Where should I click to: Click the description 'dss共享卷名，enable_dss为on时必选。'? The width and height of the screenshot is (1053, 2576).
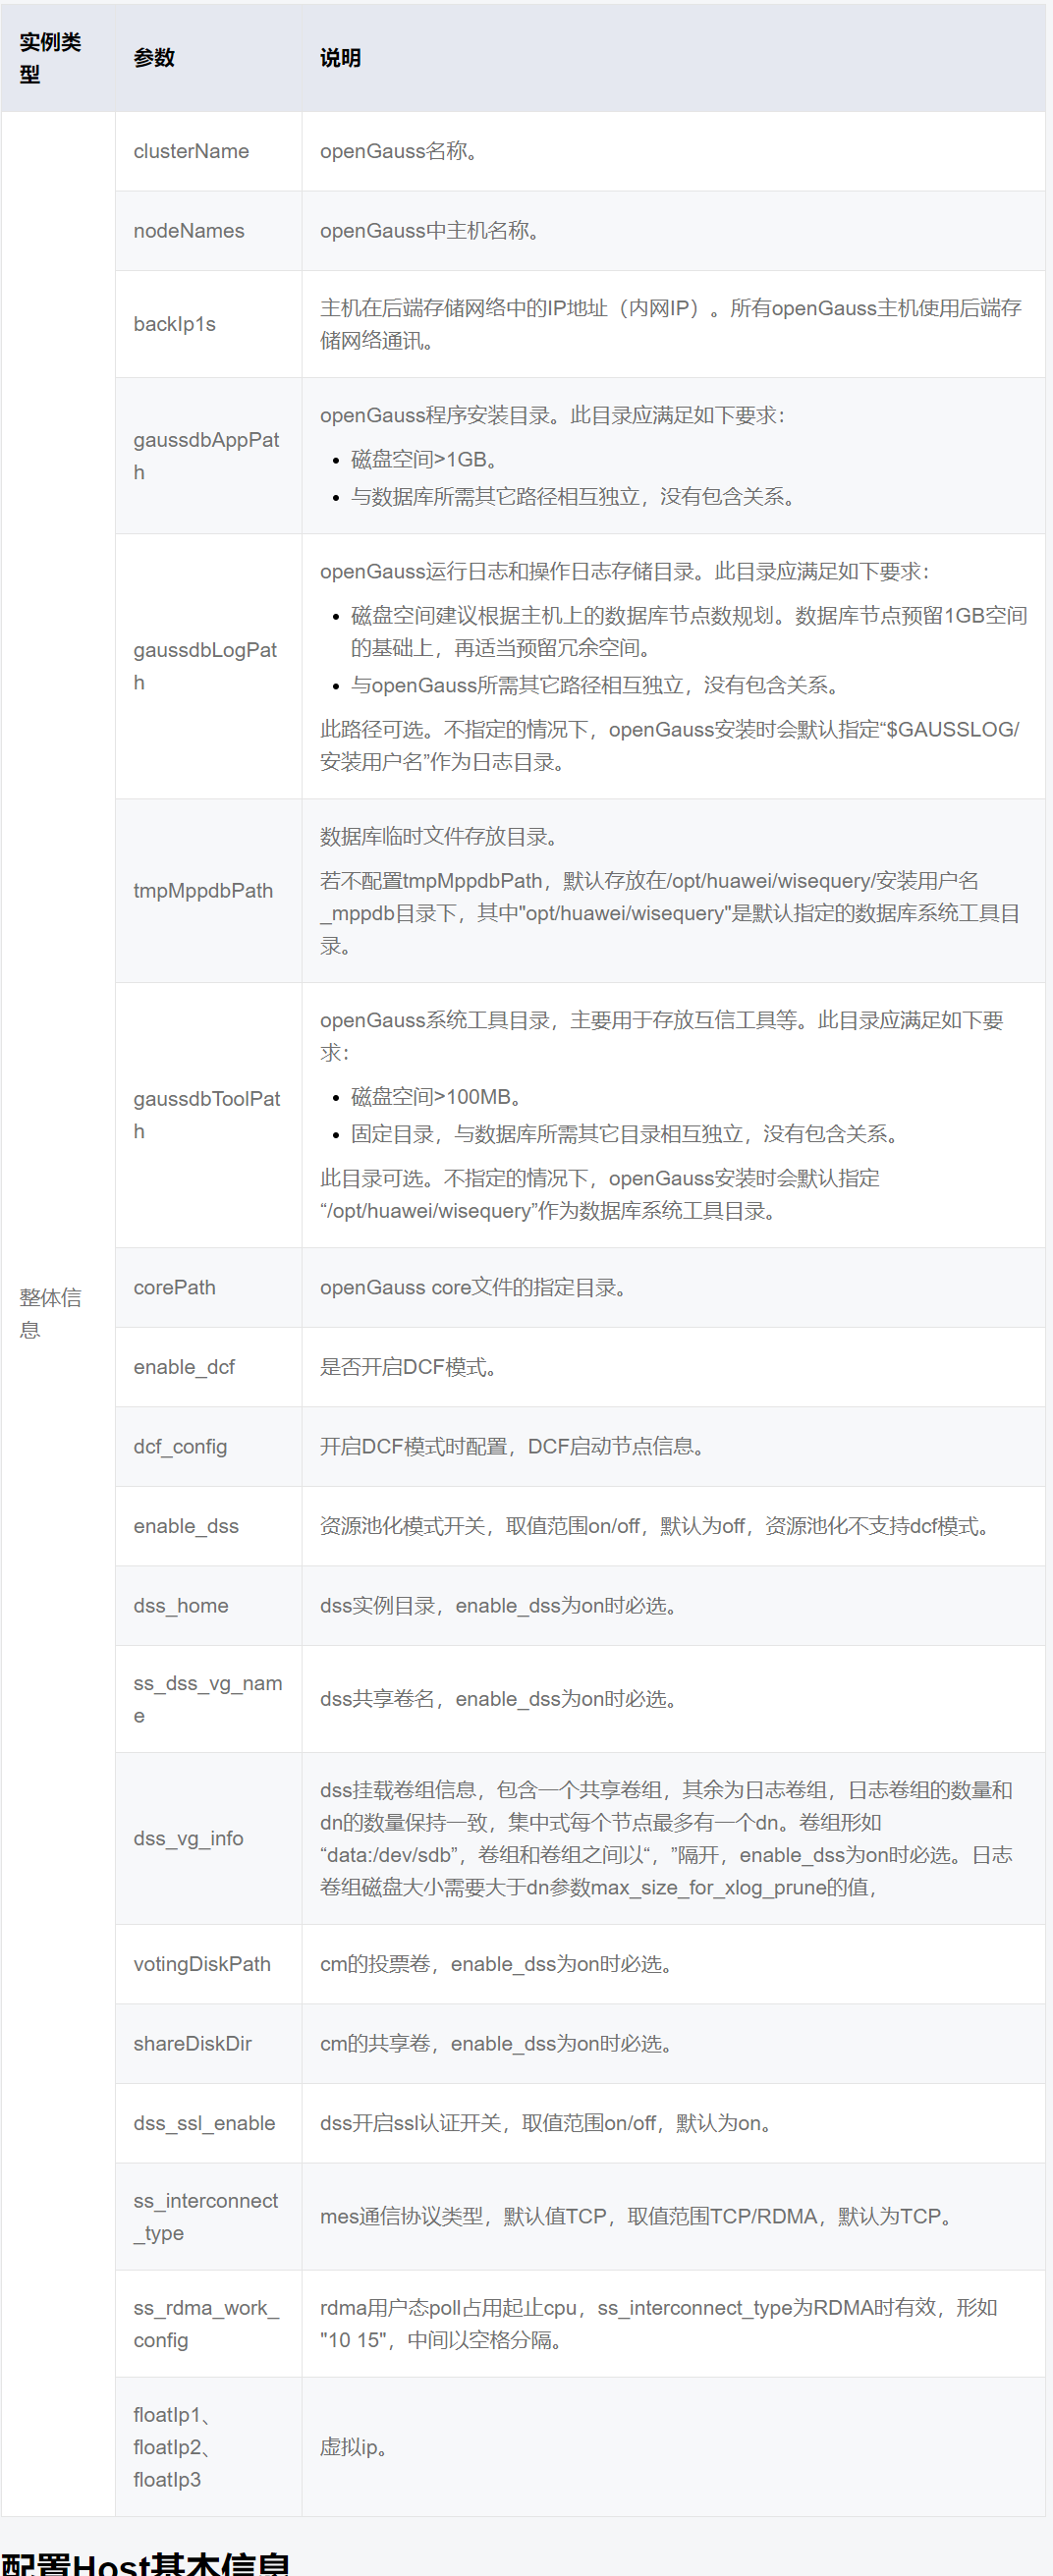(503, 1699)
